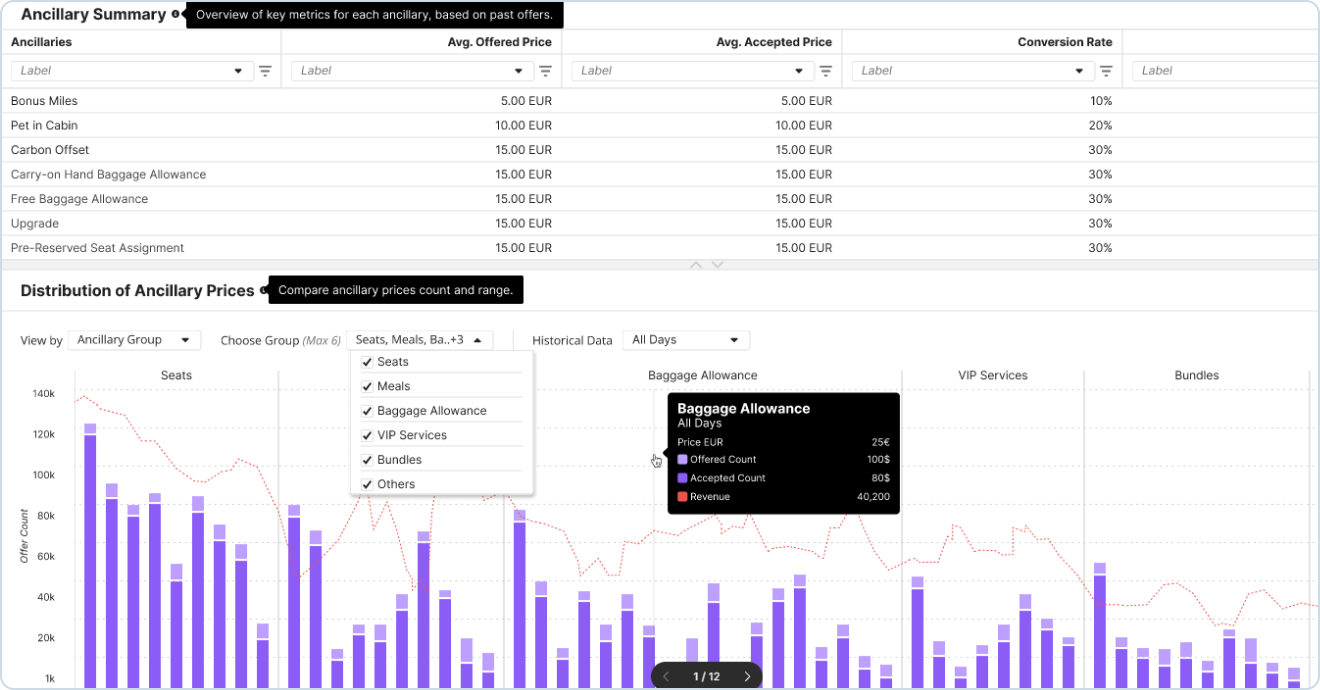This screenshot has width=1320, height=690.
Task: Select the Others option in group list
Action: click(x=396, y=485)
